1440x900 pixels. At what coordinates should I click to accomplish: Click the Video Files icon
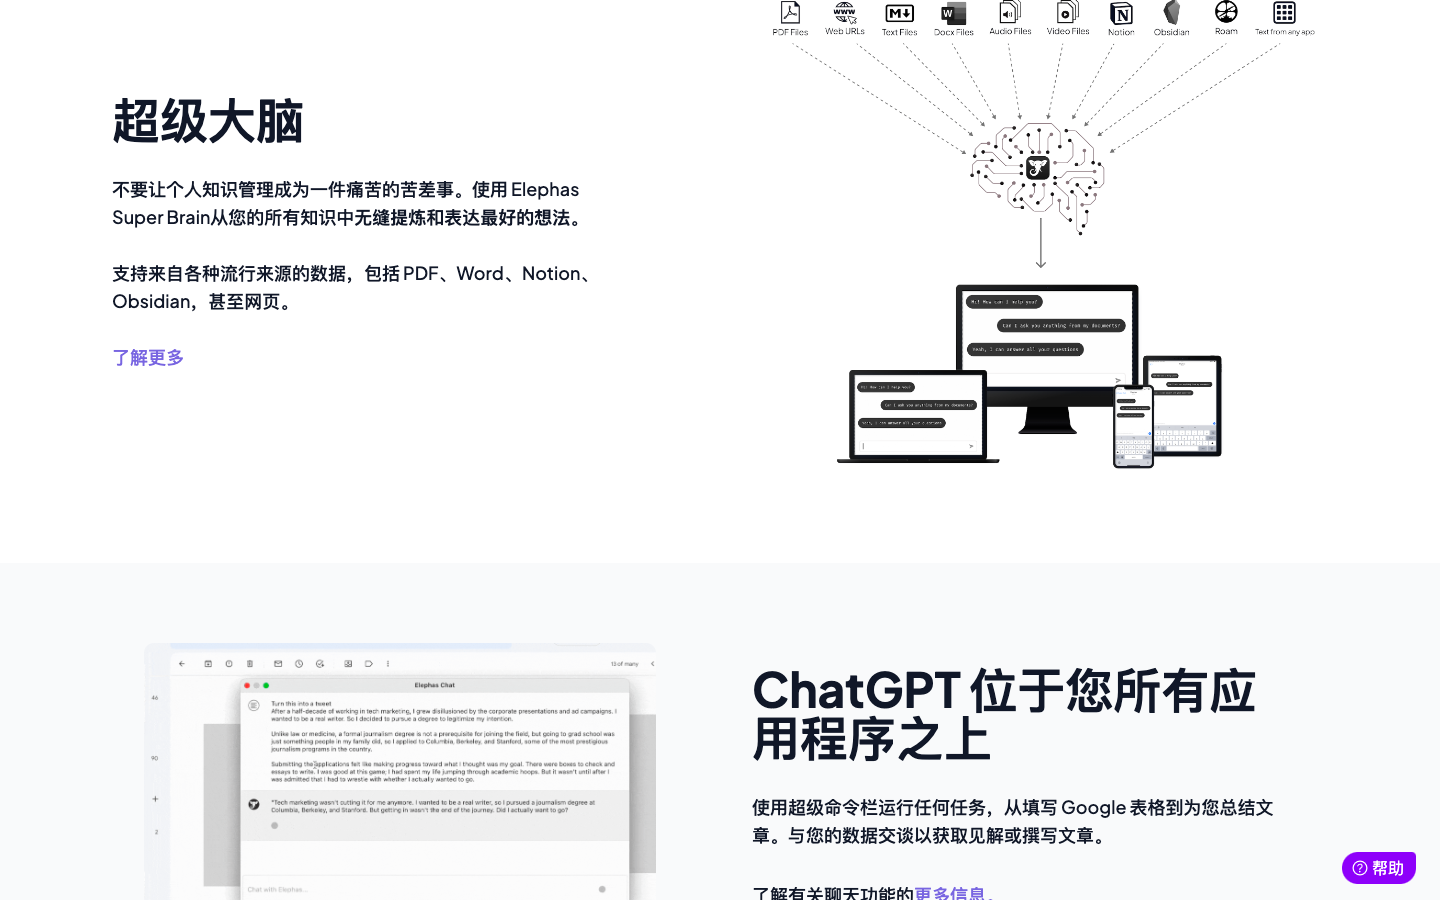(1067, 12)
